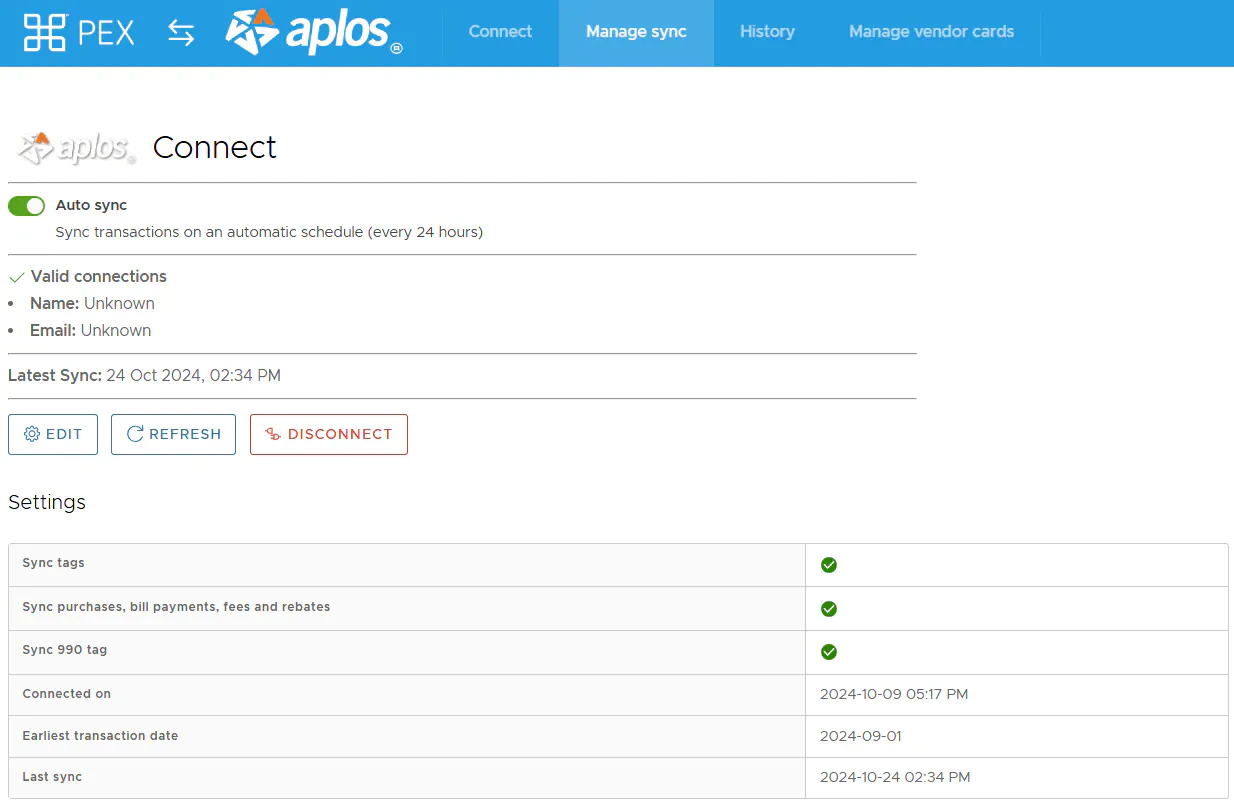The image size is (1234, 803).
Task: Click the sync arrows icon between logos
Action: click(x=181, y=33)
